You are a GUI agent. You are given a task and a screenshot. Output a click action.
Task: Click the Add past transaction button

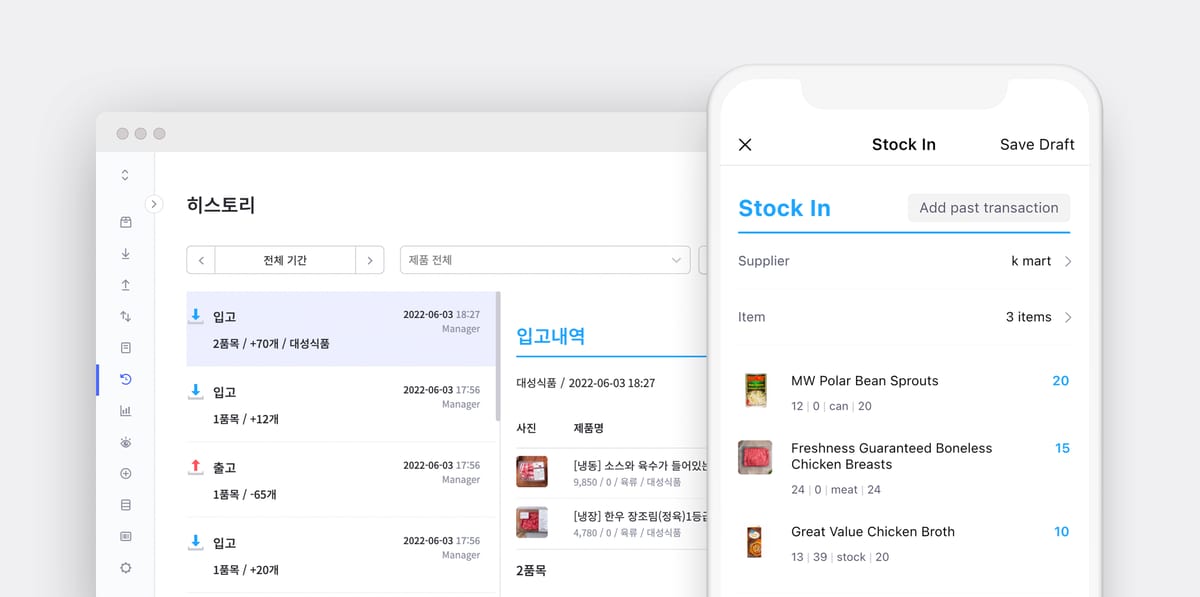pos(988,208)
